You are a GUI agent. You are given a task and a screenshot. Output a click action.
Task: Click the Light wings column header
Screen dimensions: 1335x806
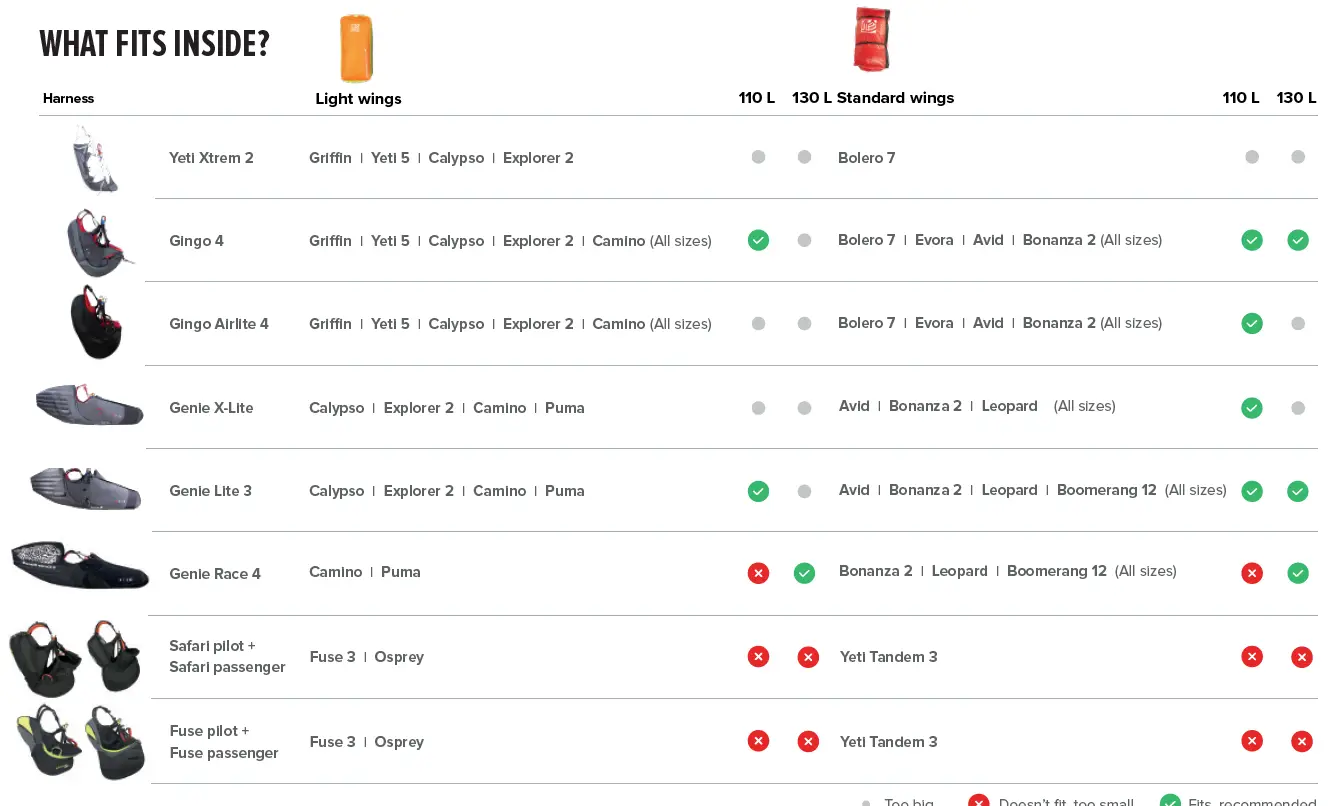[x=358, y=99]
